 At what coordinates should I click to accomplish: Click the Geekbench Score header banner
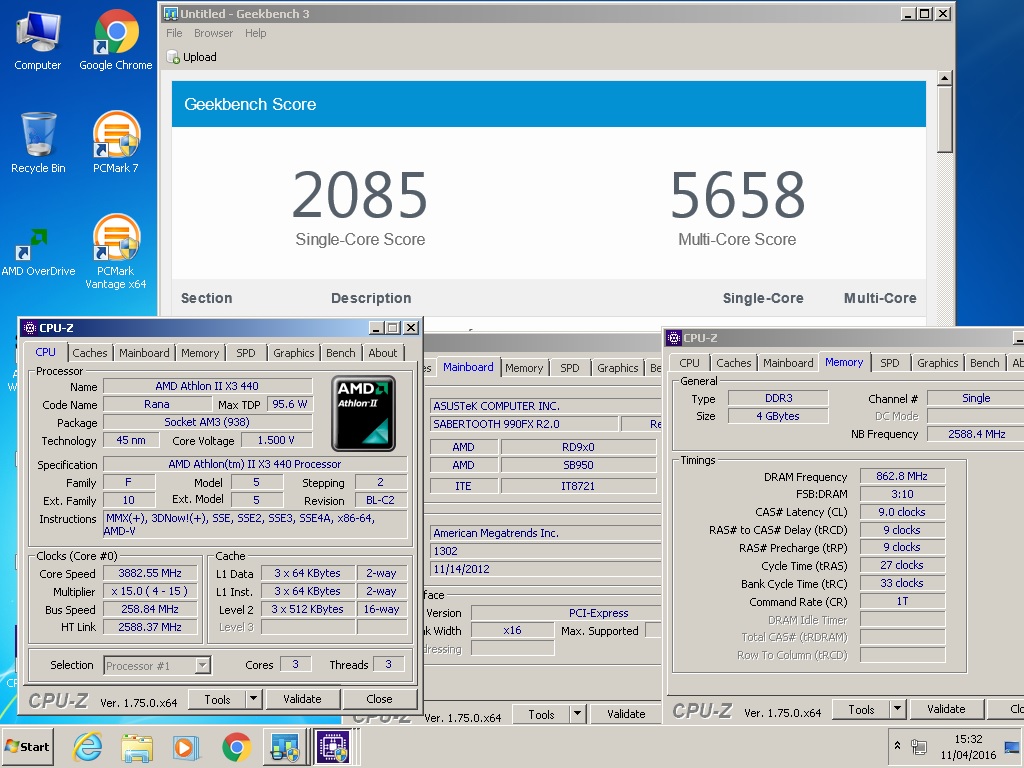click(549, 104)
